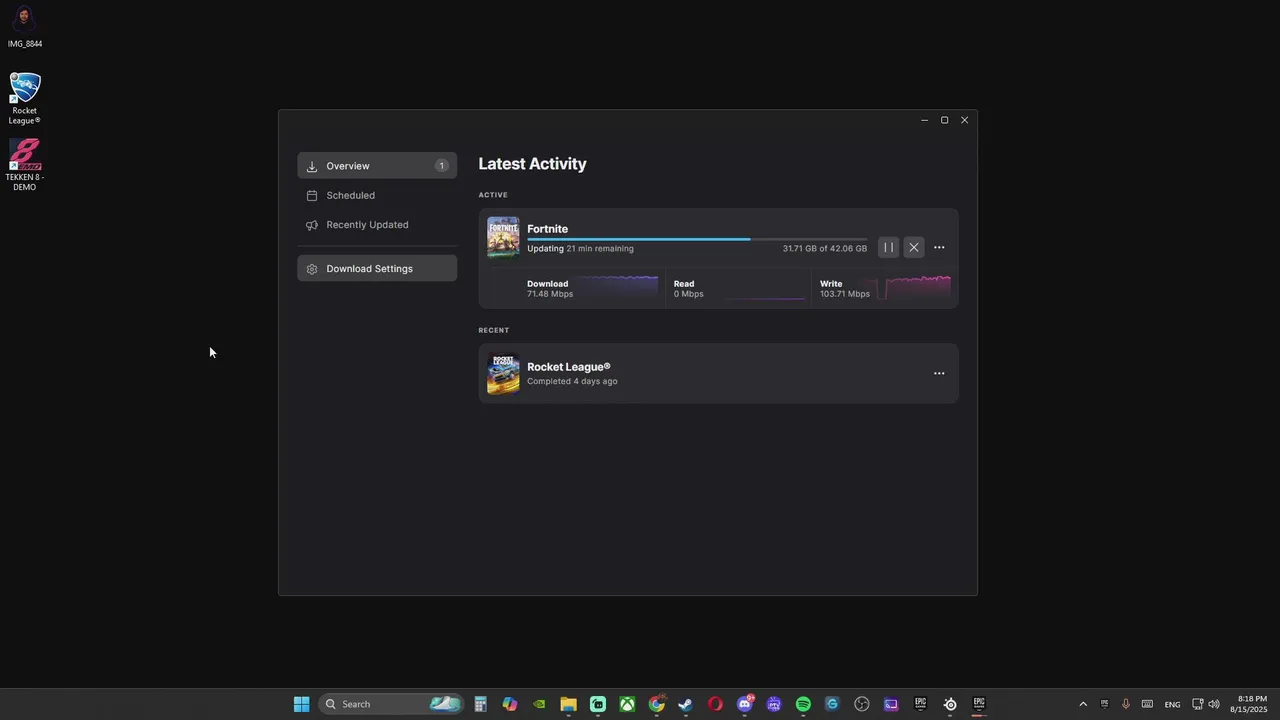Open the Fortnite three-dots options menu

pyautogui.click(x=939, y=248)
